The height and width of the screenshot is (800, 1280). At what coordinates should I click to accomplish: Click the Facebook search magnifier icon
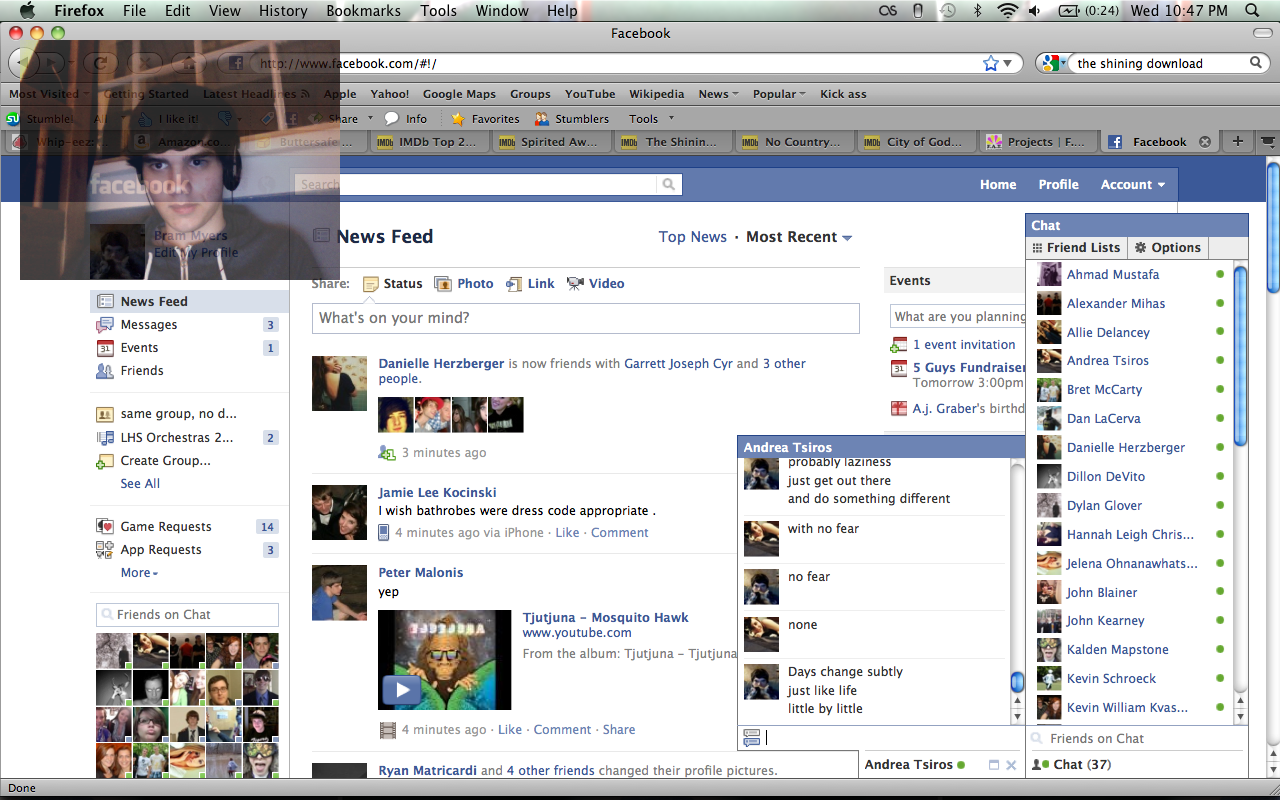pyautogui.click(x=669, y=184)
